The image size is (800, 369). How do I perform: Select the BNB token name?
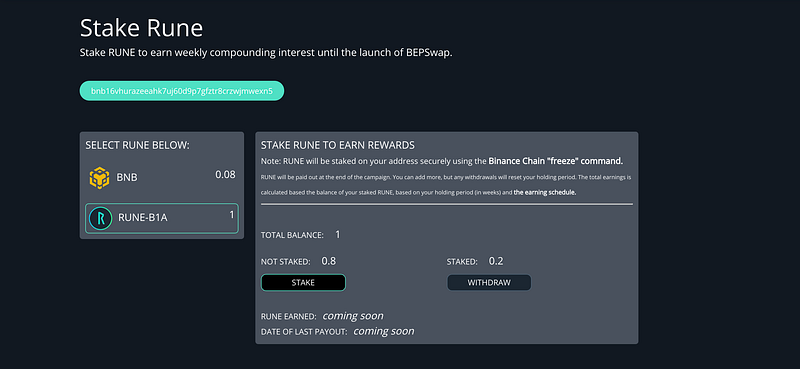click(x=127, y=178)
